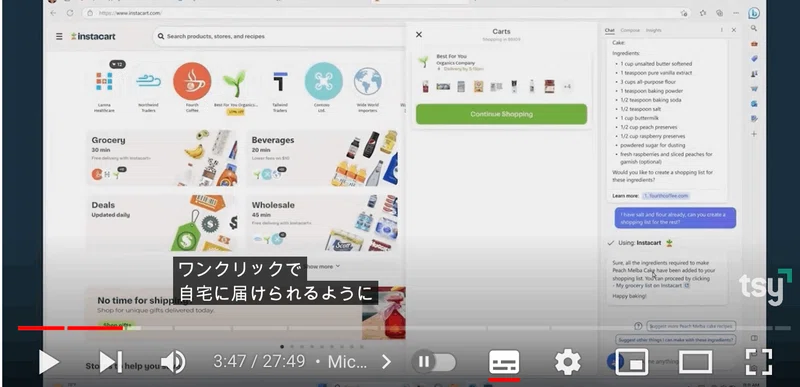Click the Continue Shopping button
Screen dimensions: 800x387
[x=501, y=114]
